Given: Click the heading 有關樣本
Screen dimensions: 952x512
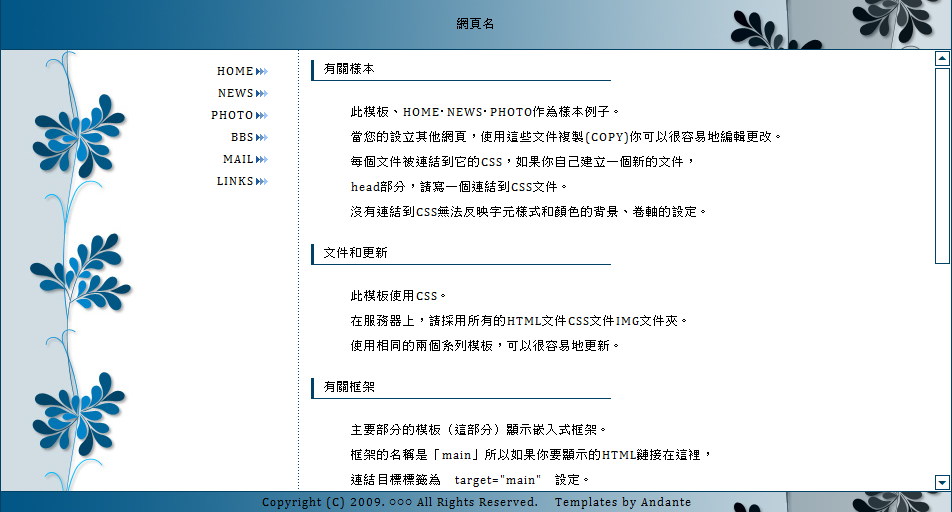Looking at the screenshot, I should [349, 69].
